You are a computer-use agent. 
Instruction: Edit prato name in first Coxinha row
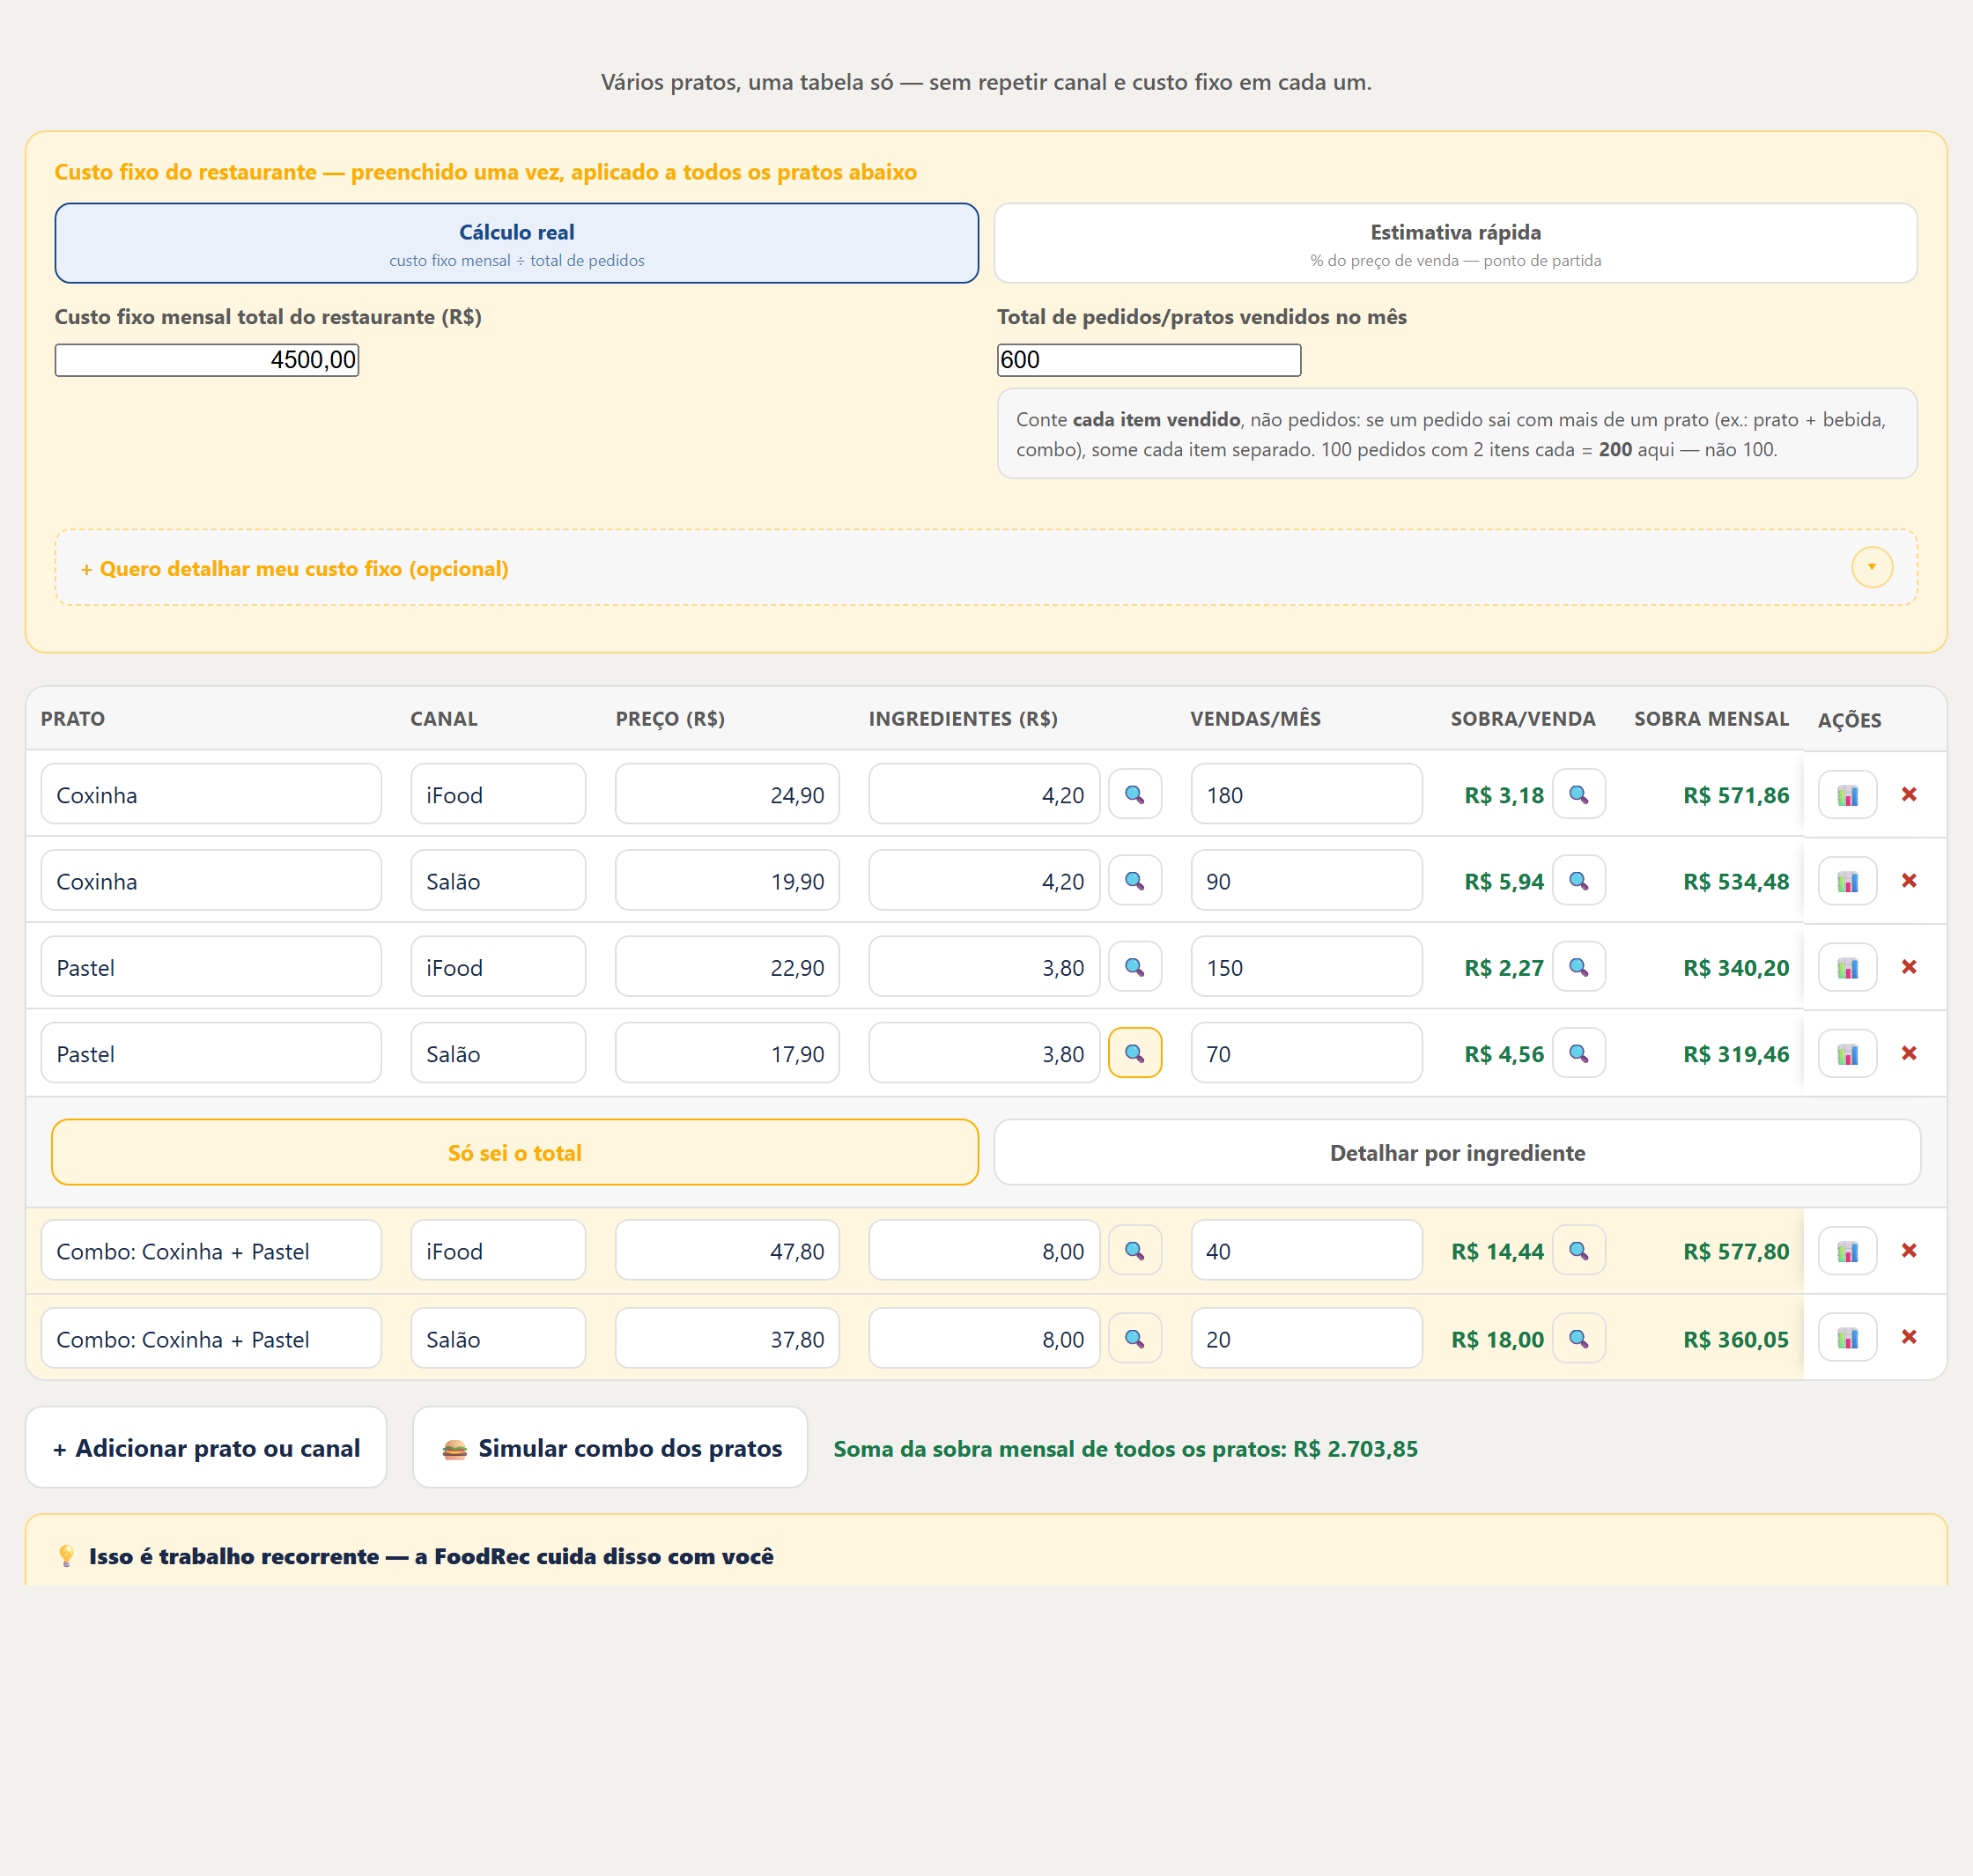pyautogui.click(x=211, y=794)
